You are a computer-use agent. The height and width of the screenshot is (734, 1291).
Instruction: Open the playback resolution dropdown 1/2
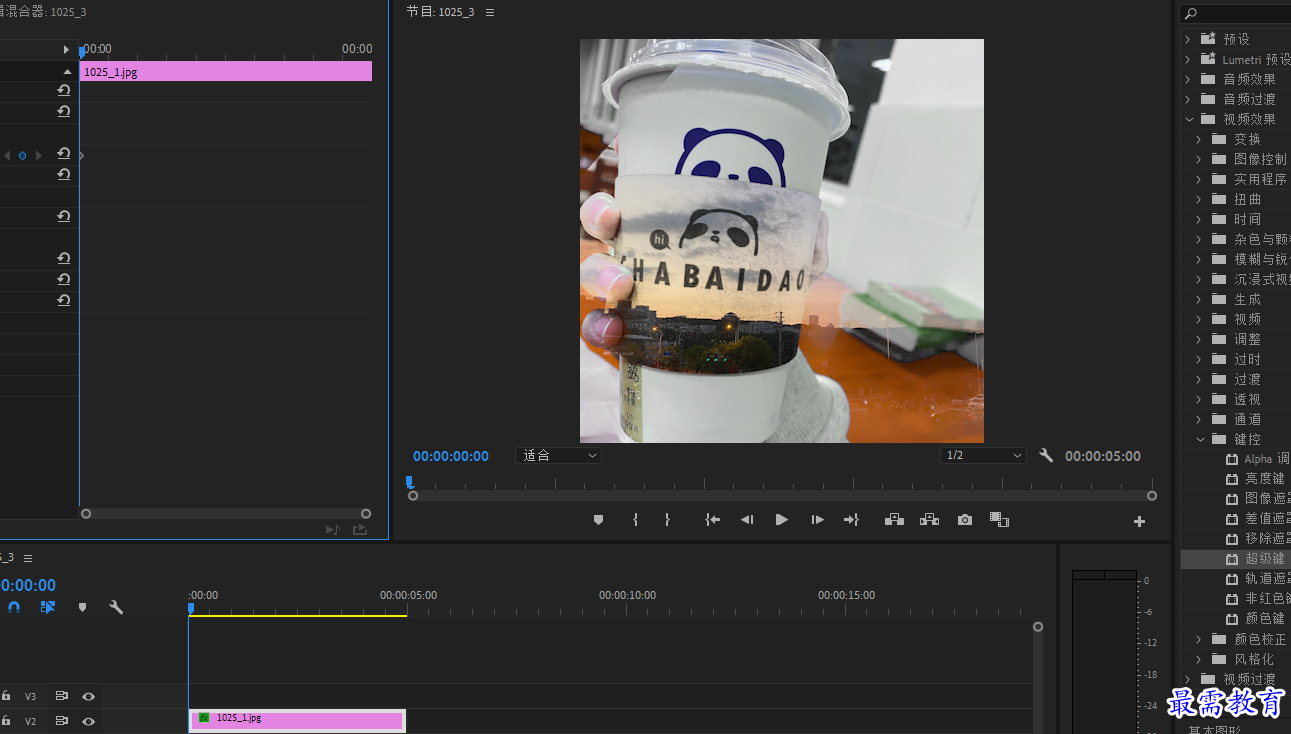(983, 455)
